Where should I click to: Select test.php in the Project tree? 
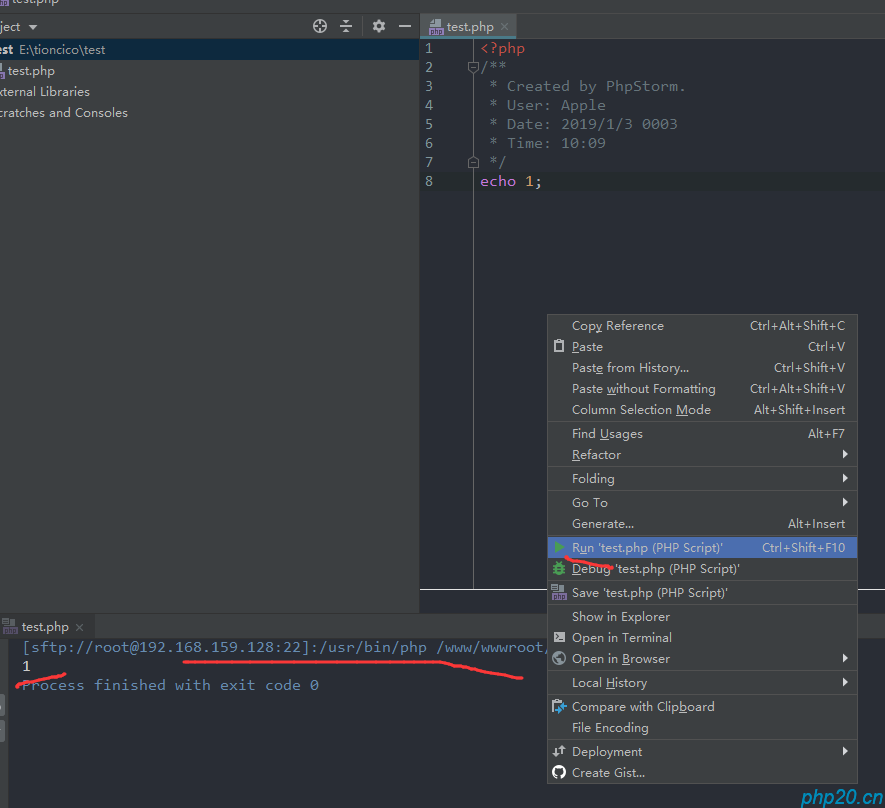point(31,71)
